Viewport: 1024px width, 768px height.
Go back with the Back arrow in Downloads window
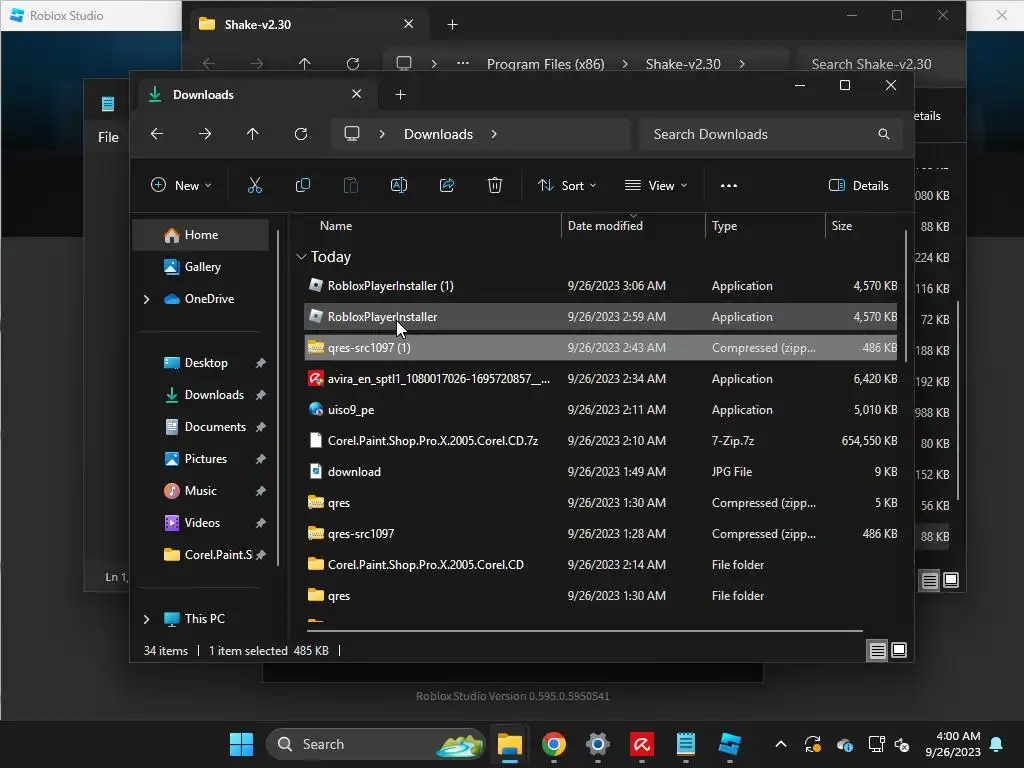click(157, 134)
